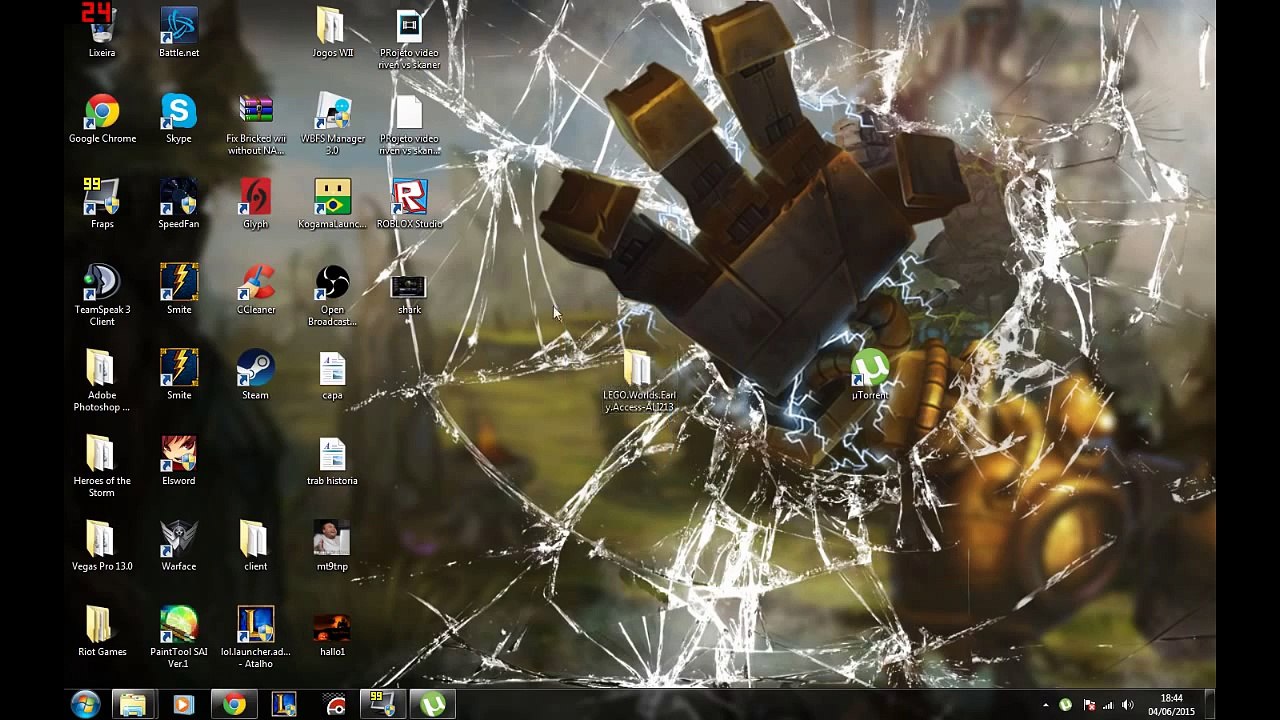Select the Elsword desktop shortcut
The width and height of the screenshot is (1280, 720).
tap(179, 460)
